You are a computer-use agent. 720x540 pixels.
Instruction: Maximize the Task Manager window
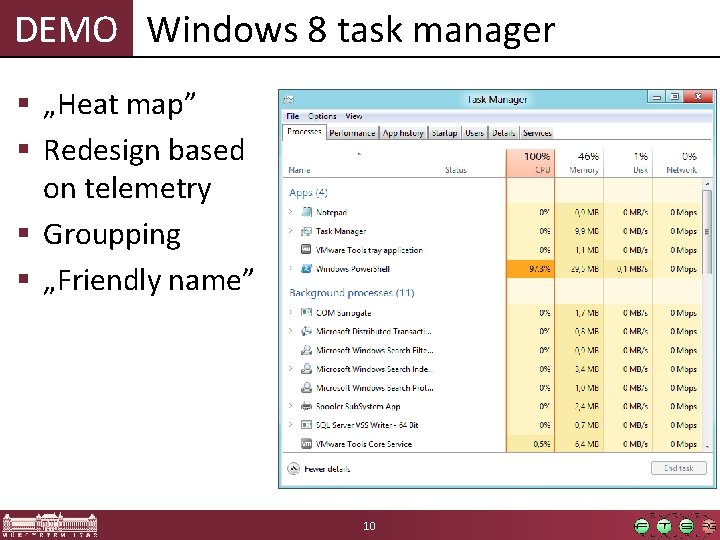(x=675, y=97)
